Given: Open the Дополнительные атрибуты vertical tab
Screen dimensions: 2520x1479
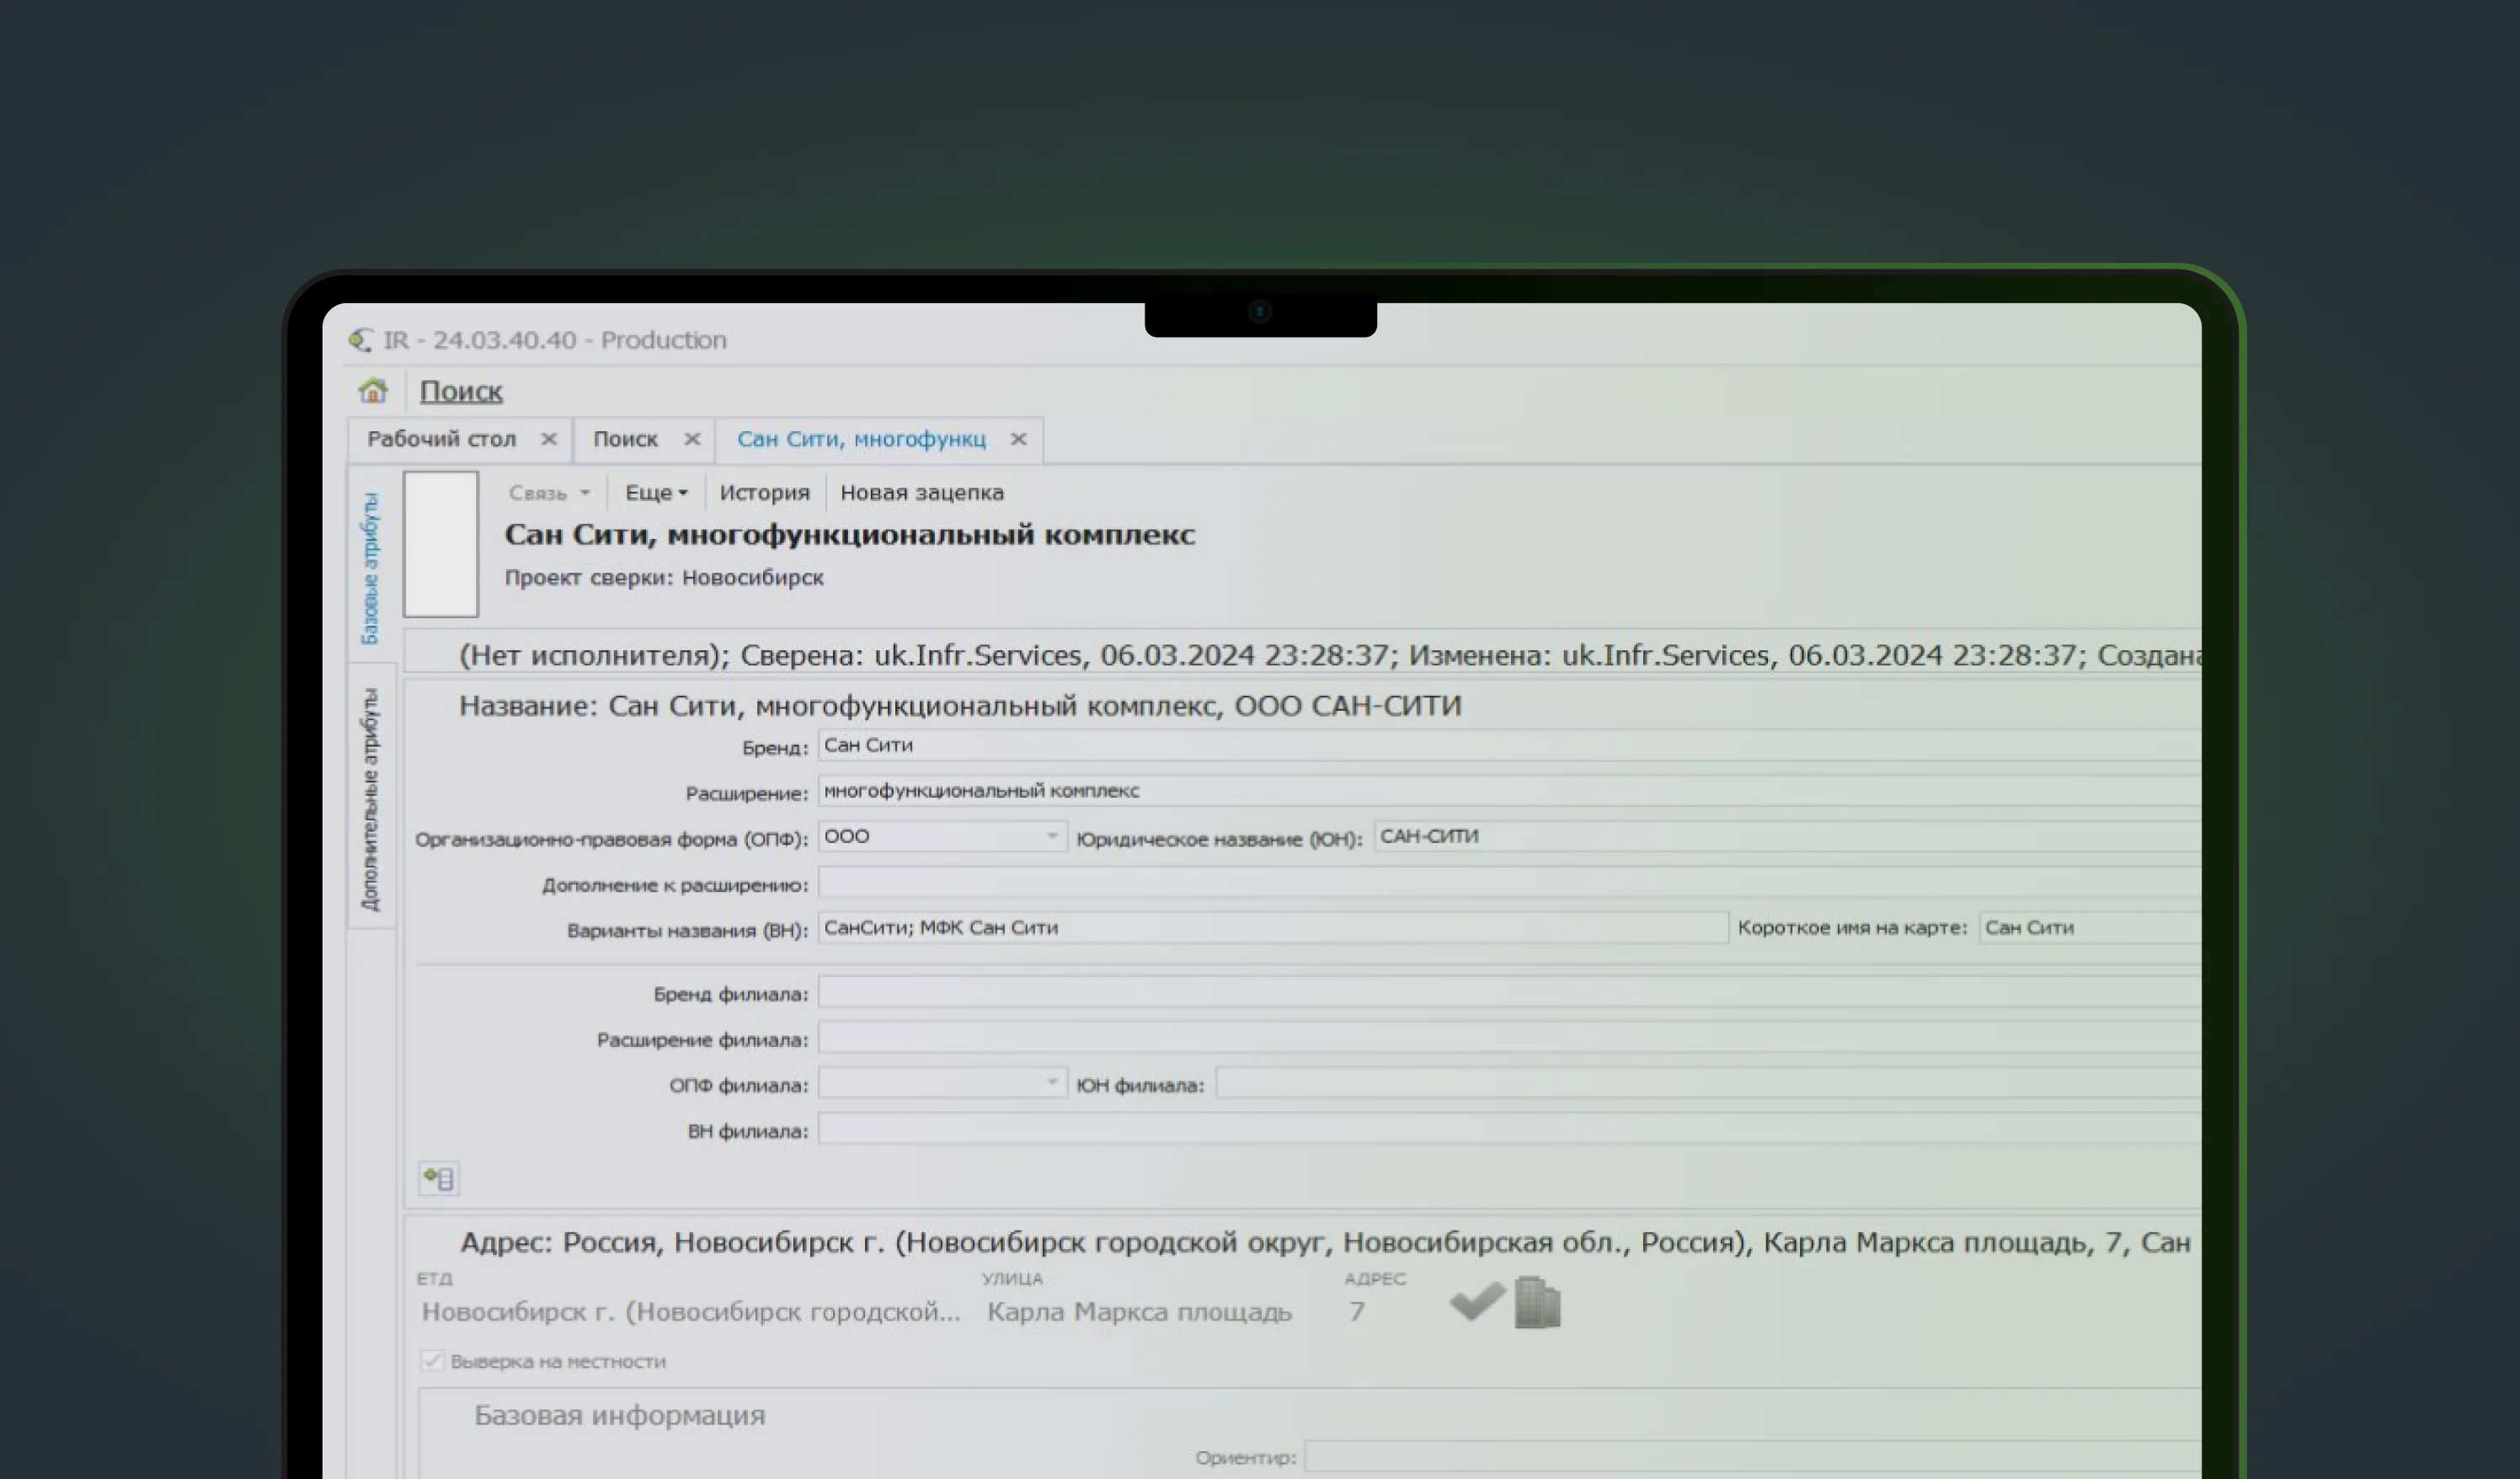Looking at the screenshot, I should click(371, 799).
